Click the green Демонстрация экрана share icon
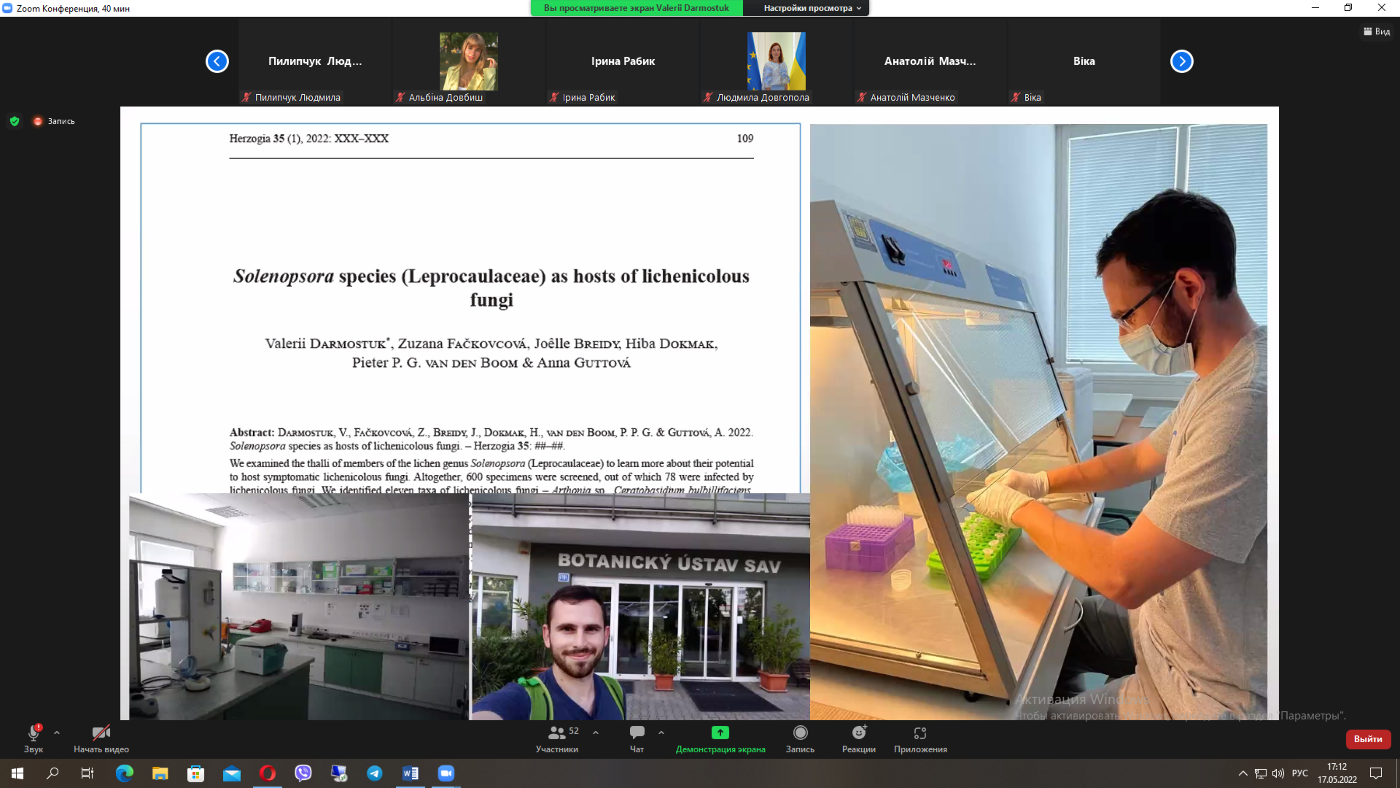 point(720,732)
